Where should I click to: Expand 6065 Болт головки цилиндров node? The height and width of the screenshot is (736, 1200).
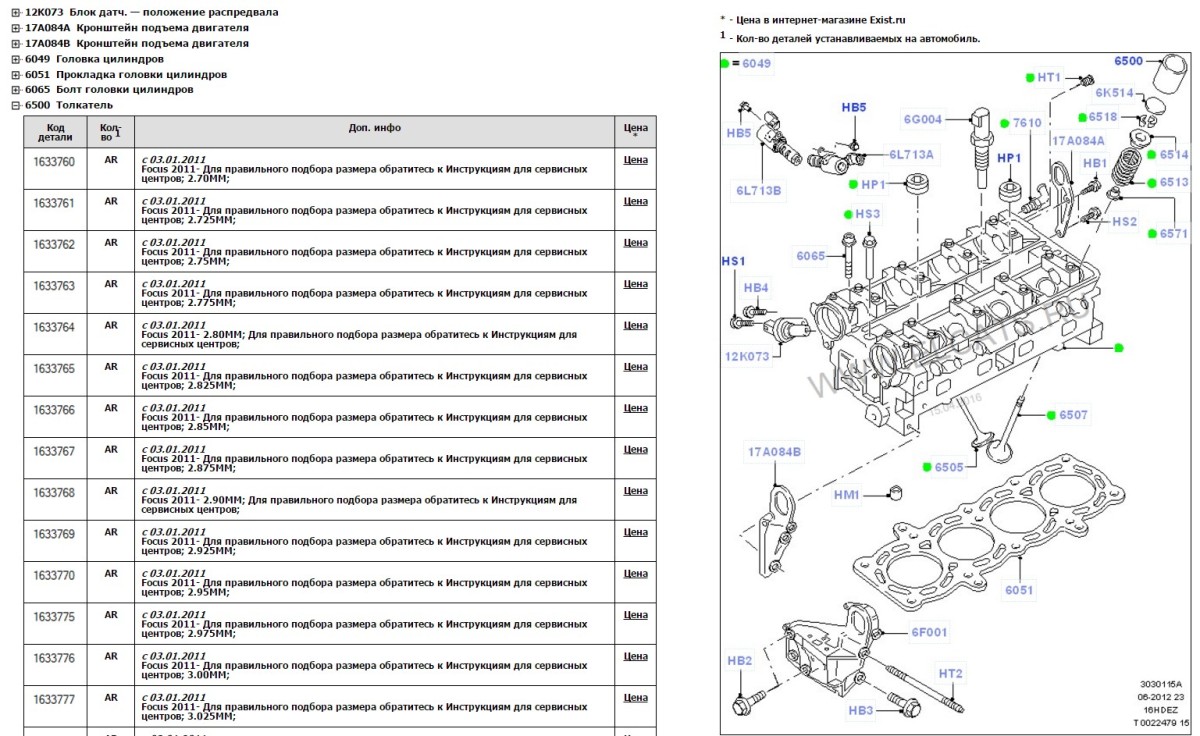coord(16,90)
